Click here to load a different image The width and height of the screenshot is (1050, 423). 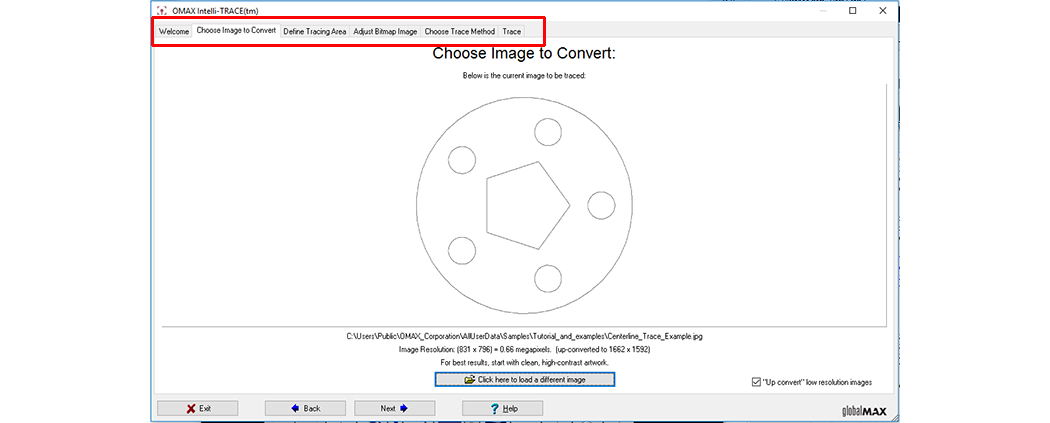pyautogui.click(x=524, y=380)
